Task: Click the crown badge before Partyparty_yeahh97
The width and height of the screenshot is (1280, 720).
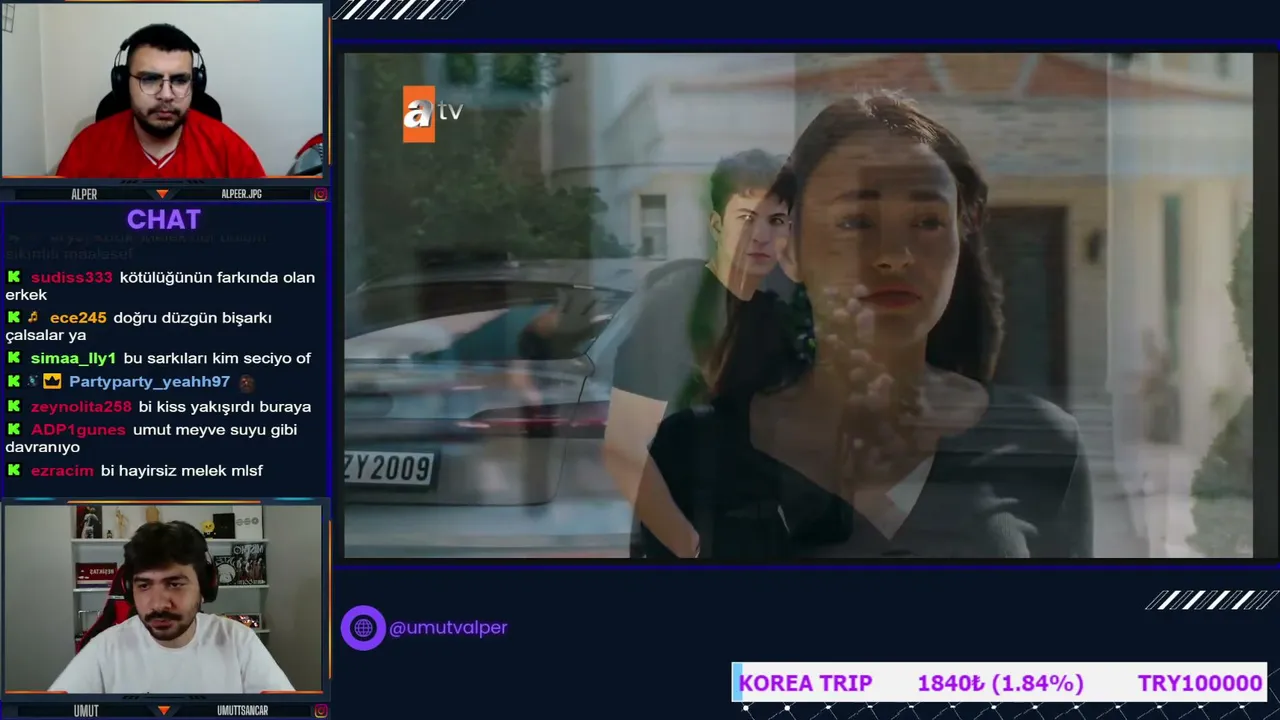Action: point(52,381)
